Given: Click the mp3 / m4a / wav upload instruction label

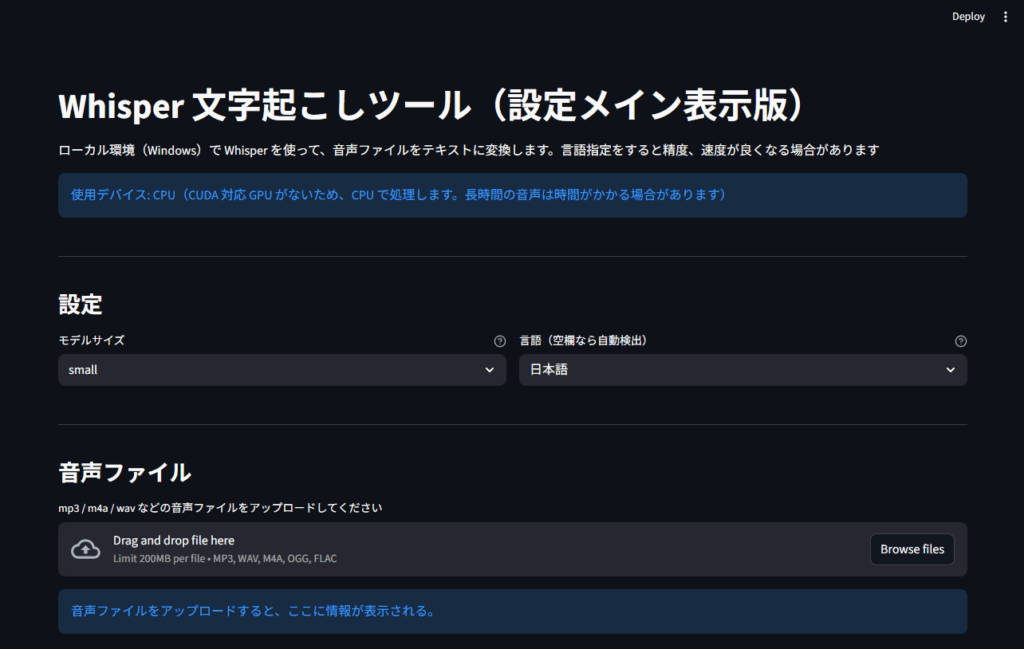Looking at the screenshot, I should tap(220, 508).
